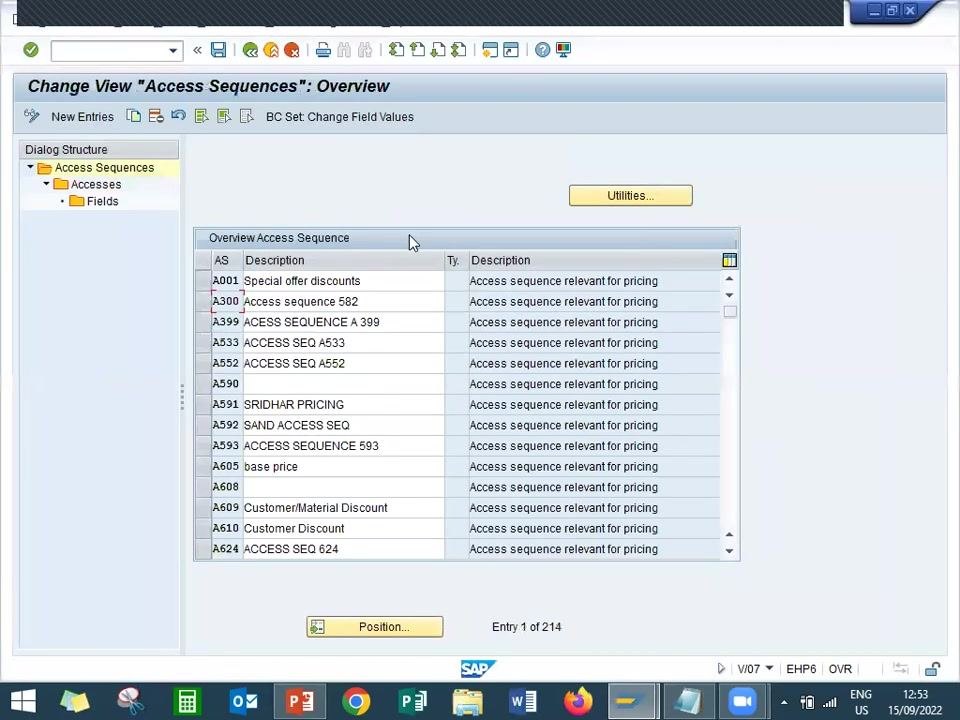The height and width of the screenshot is (720, 960).
Task: Click the Select Block icon
Action: click(x=224, y=116)
